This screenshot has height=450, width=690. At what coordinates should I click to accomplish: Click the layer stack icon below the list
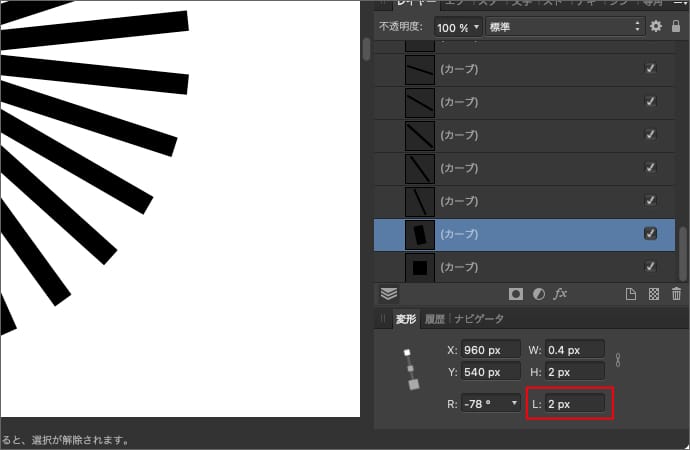(389, 294)
